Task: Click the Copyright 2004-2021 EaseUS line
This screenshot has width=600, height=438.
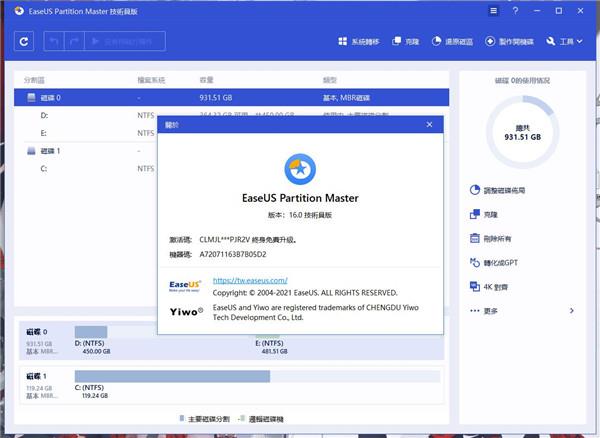Action: (305, 293)
